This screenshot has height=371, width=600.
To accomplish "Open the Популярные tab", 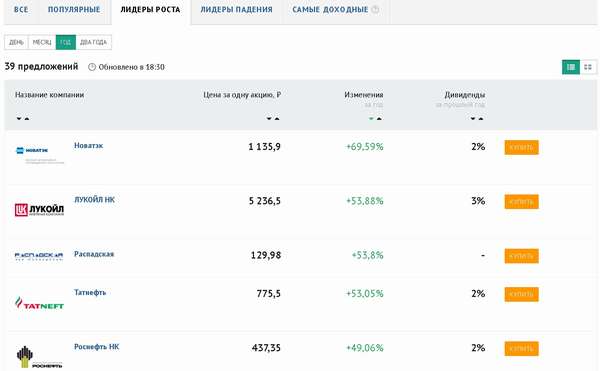I will pos(74,10).
